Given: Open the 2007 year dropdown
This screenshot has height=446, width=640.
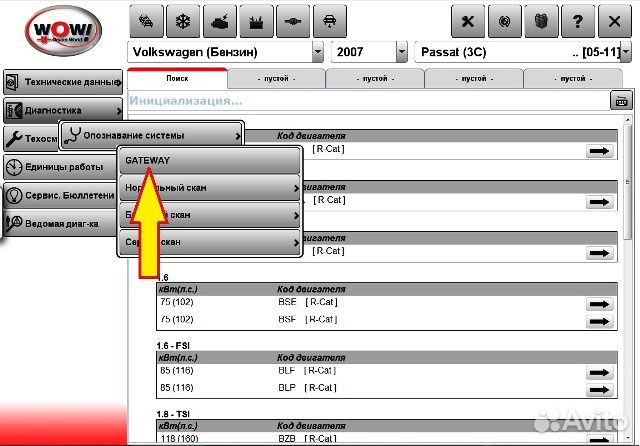Looking at the screenshot, I should [402, 51].
